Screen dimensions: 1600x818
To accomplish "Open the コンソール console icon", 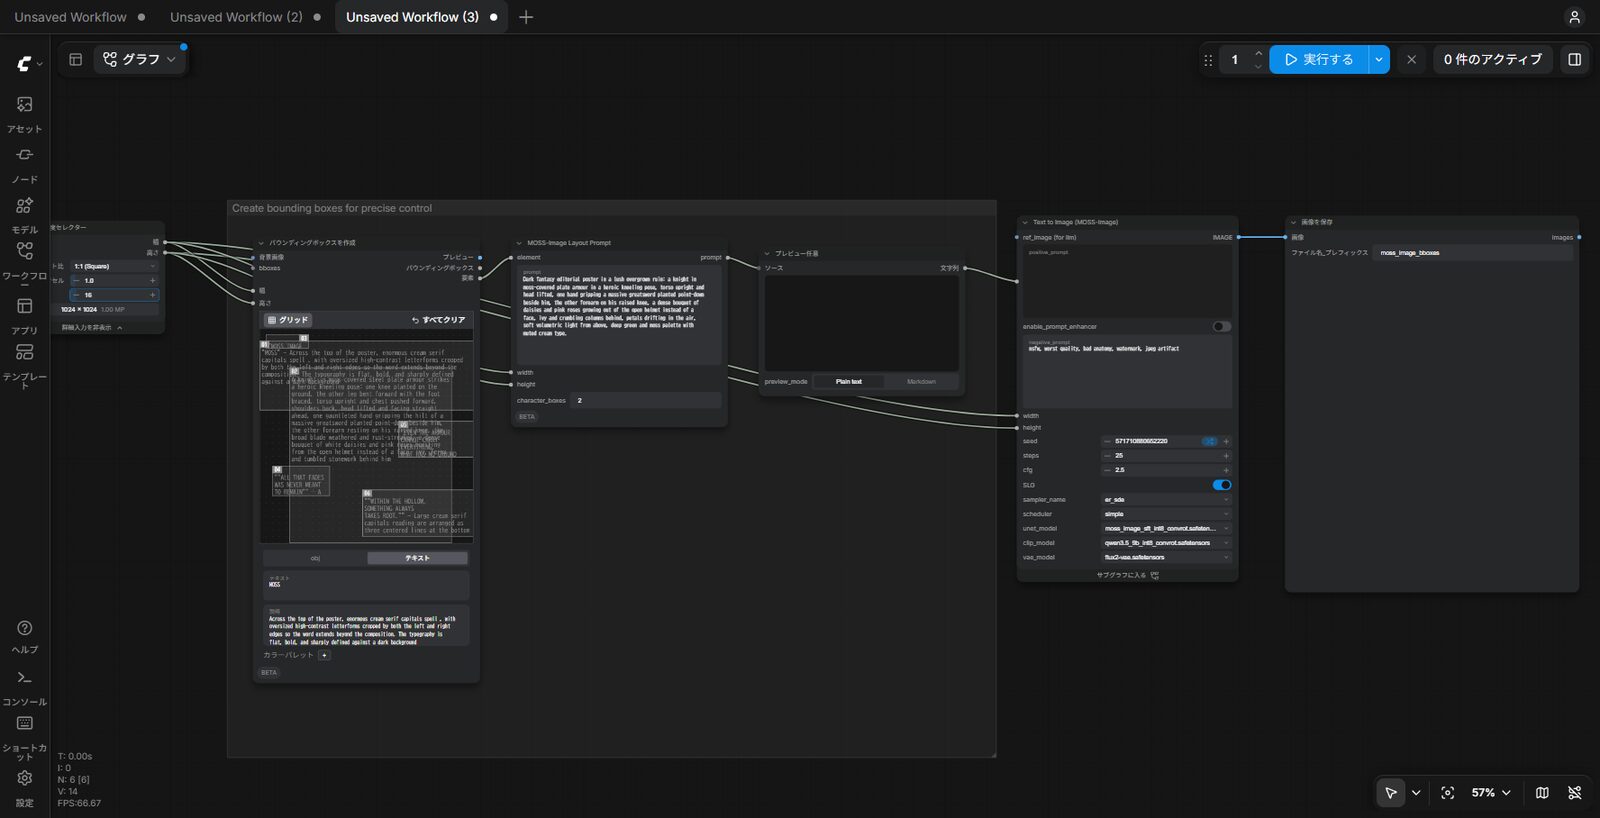I will point(24,687).
